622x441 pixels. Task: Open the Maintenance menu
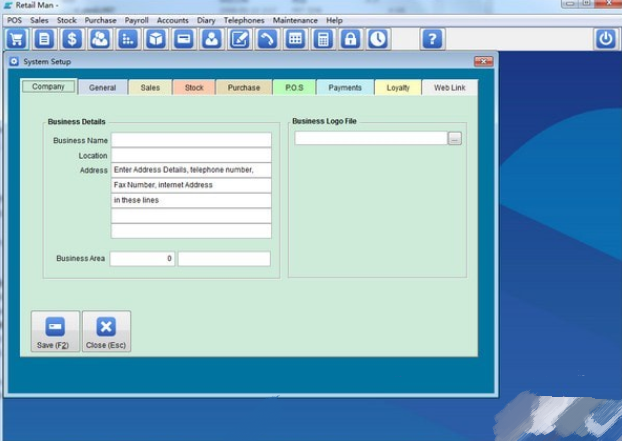[295, 20]
